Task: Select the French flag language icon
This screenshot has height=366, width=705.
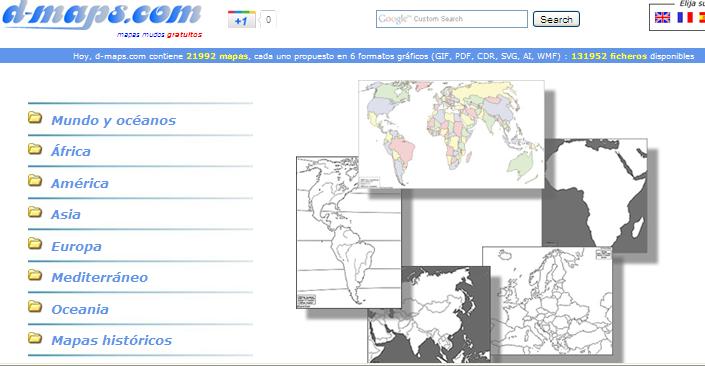Action: 685,18
